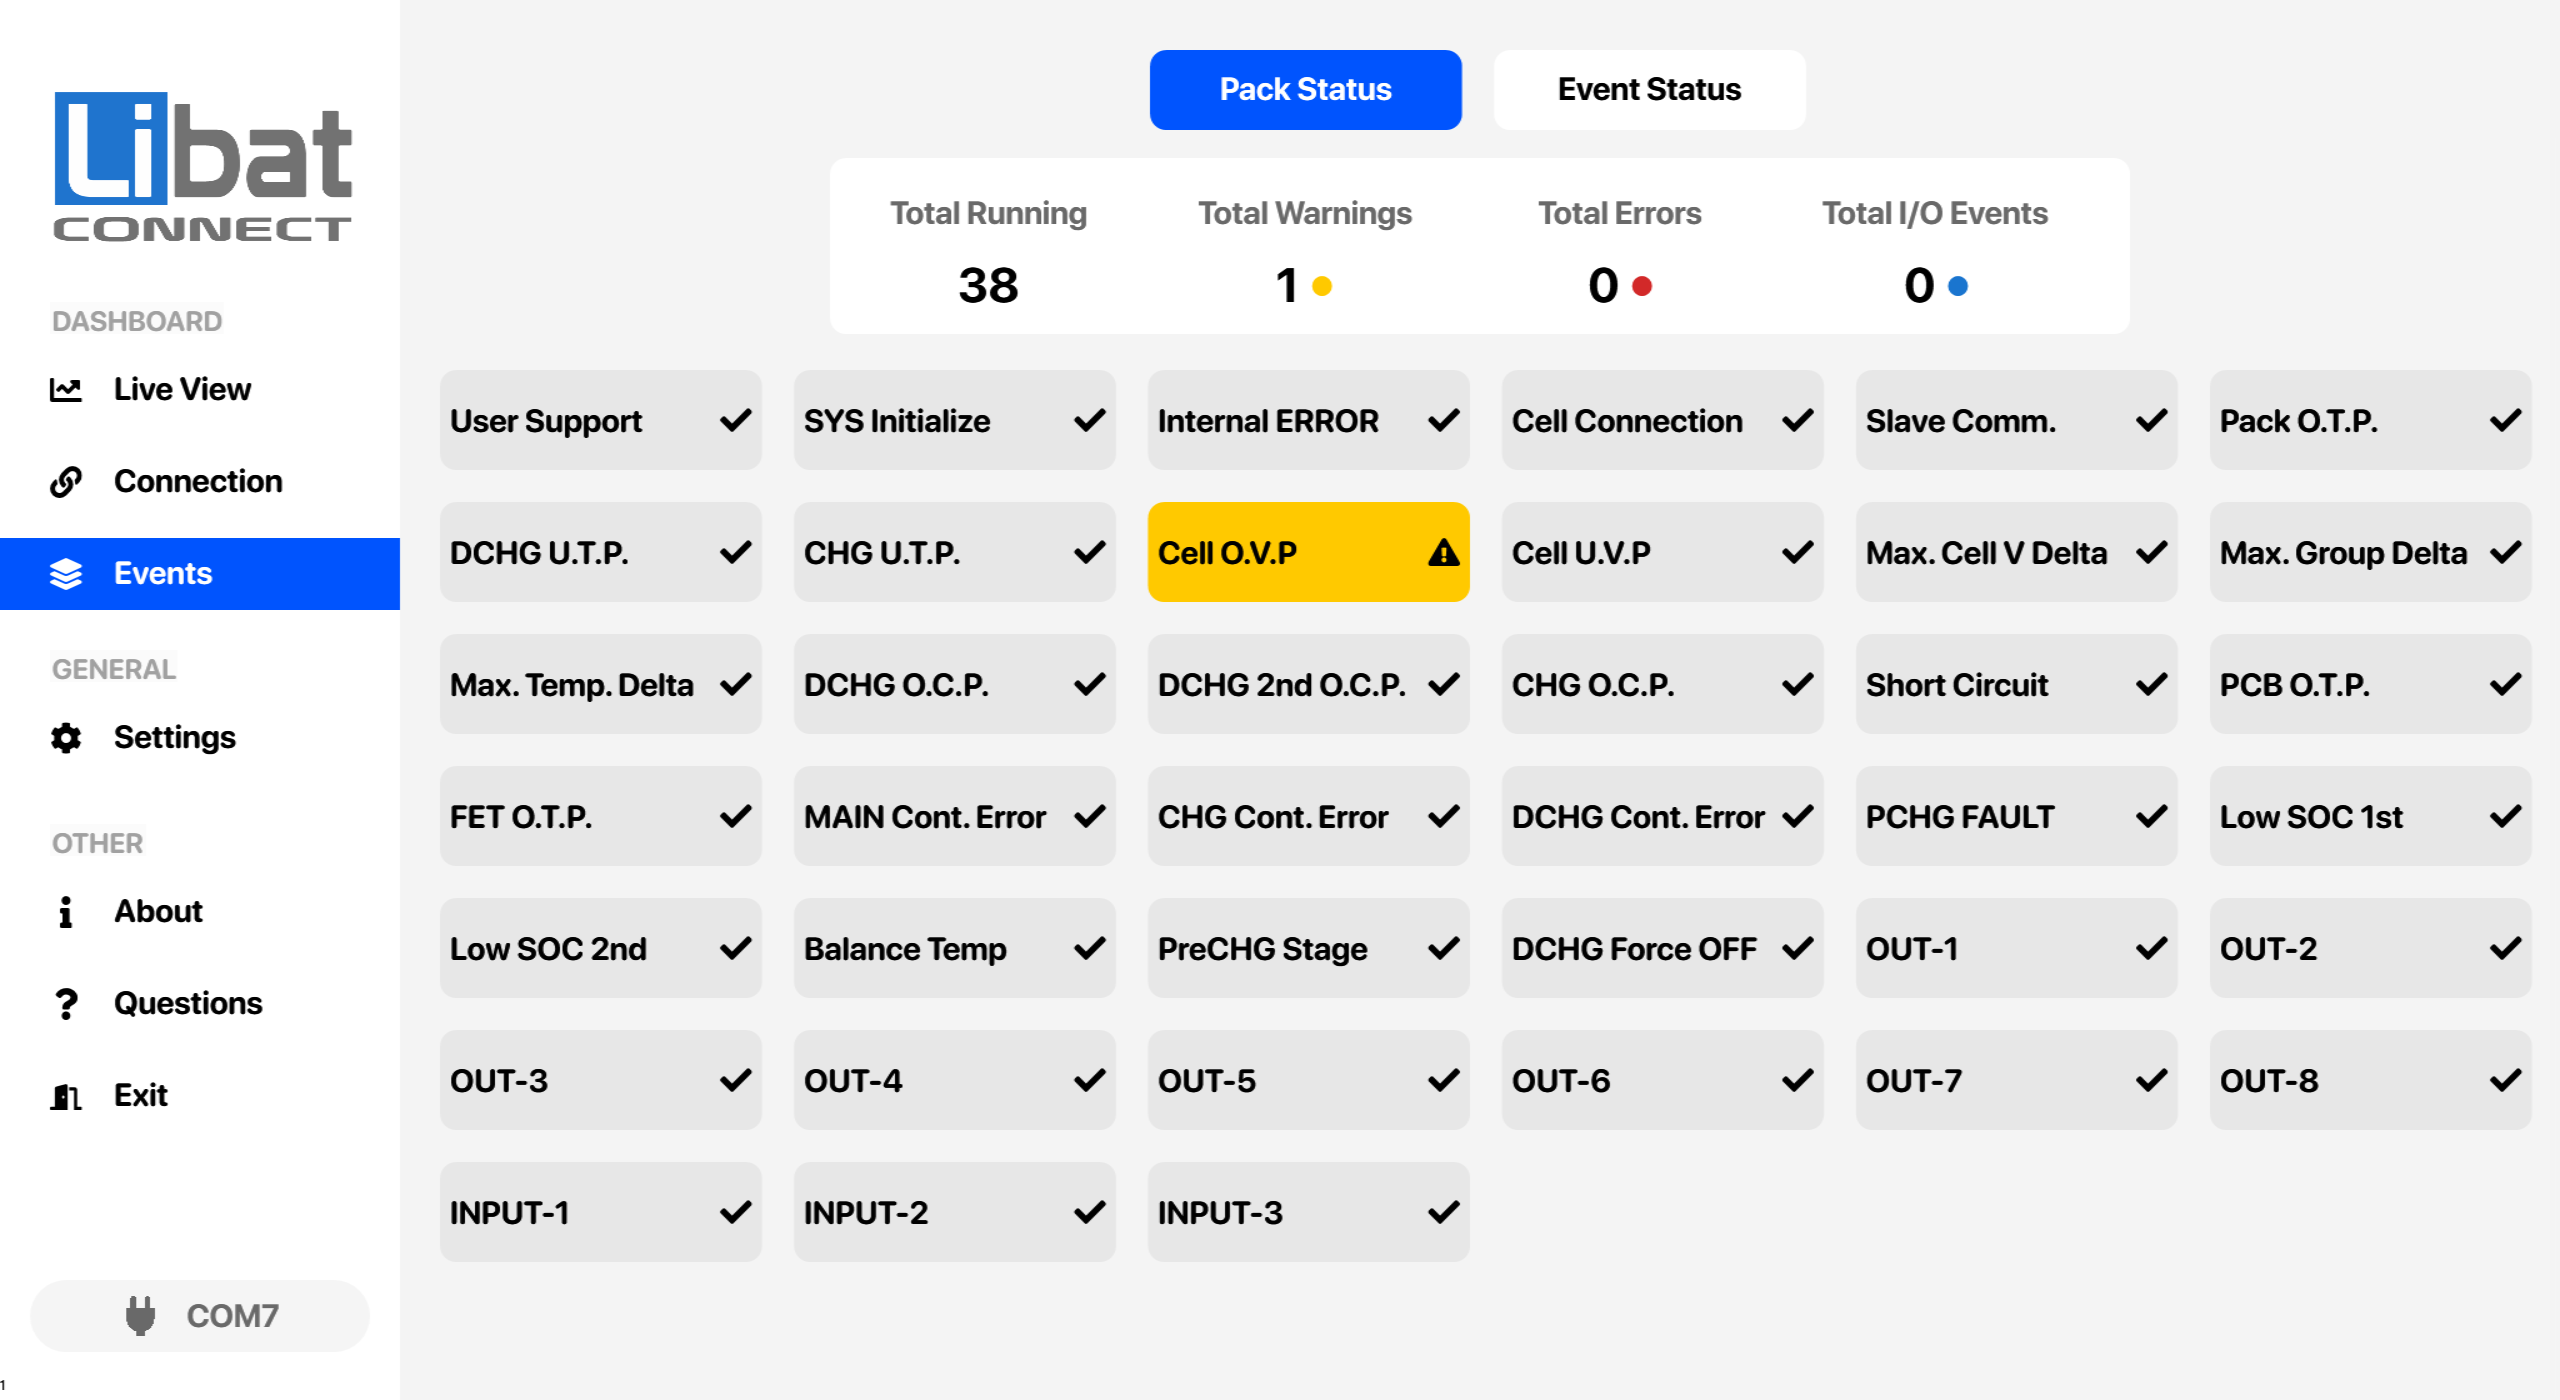This screenshot has height=1400, width=2560.
Task: Select the DCHG Force OFF tile
Action: pos(1662,948)
